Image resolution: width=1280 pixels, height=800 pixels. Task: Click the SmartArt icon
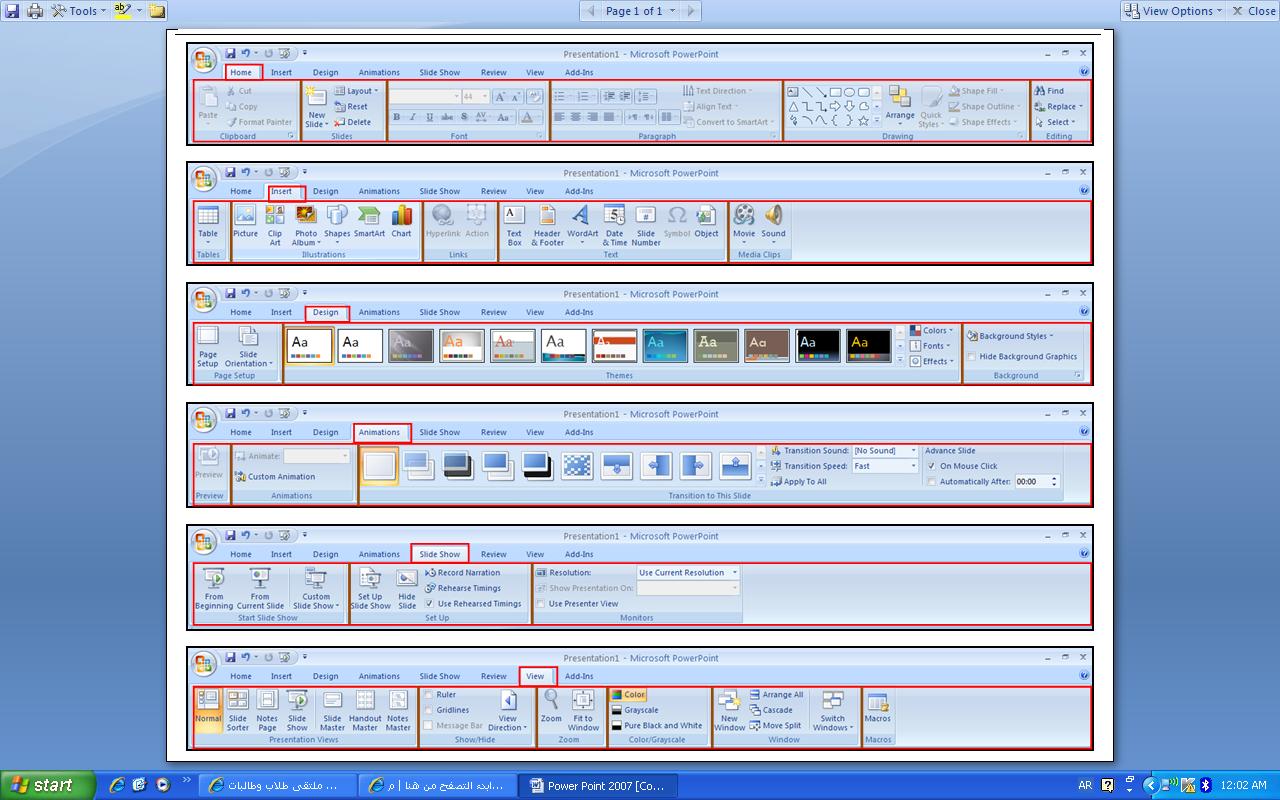[x=369, y=215]
